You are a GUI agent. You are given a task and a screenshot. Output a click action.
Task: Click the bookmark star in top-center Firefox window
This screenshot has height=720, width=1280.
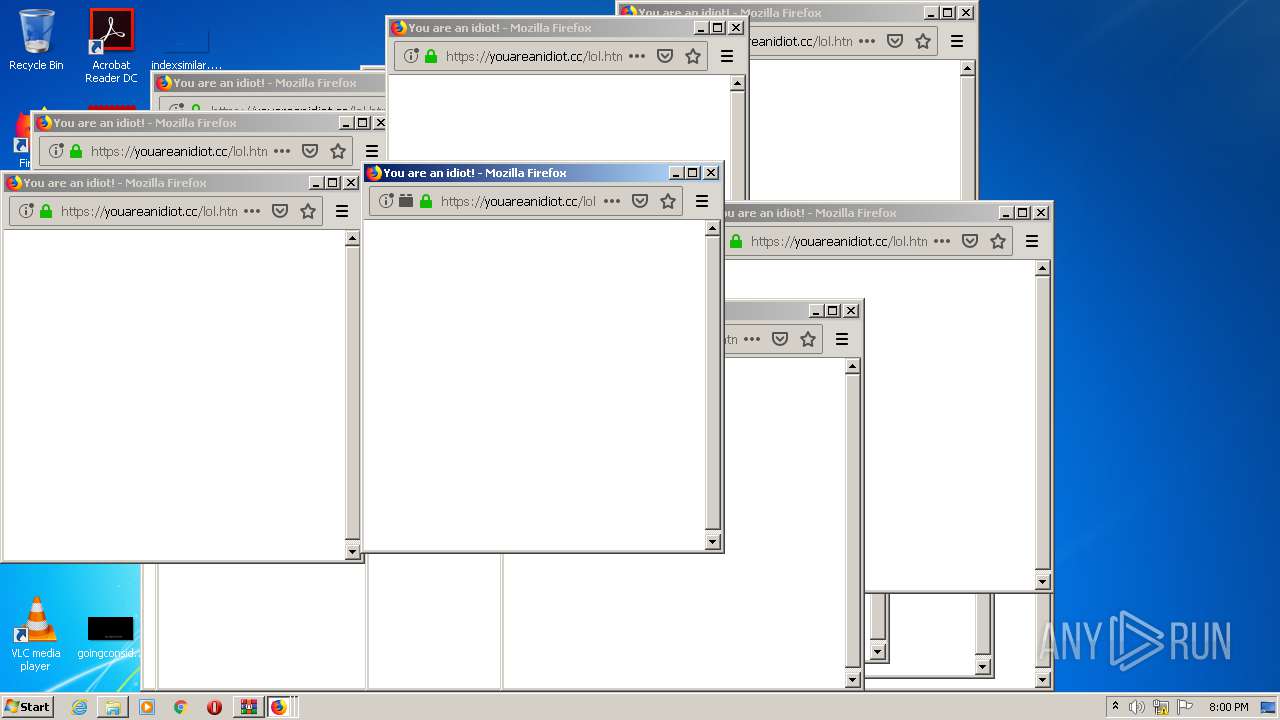pos(693,56)
